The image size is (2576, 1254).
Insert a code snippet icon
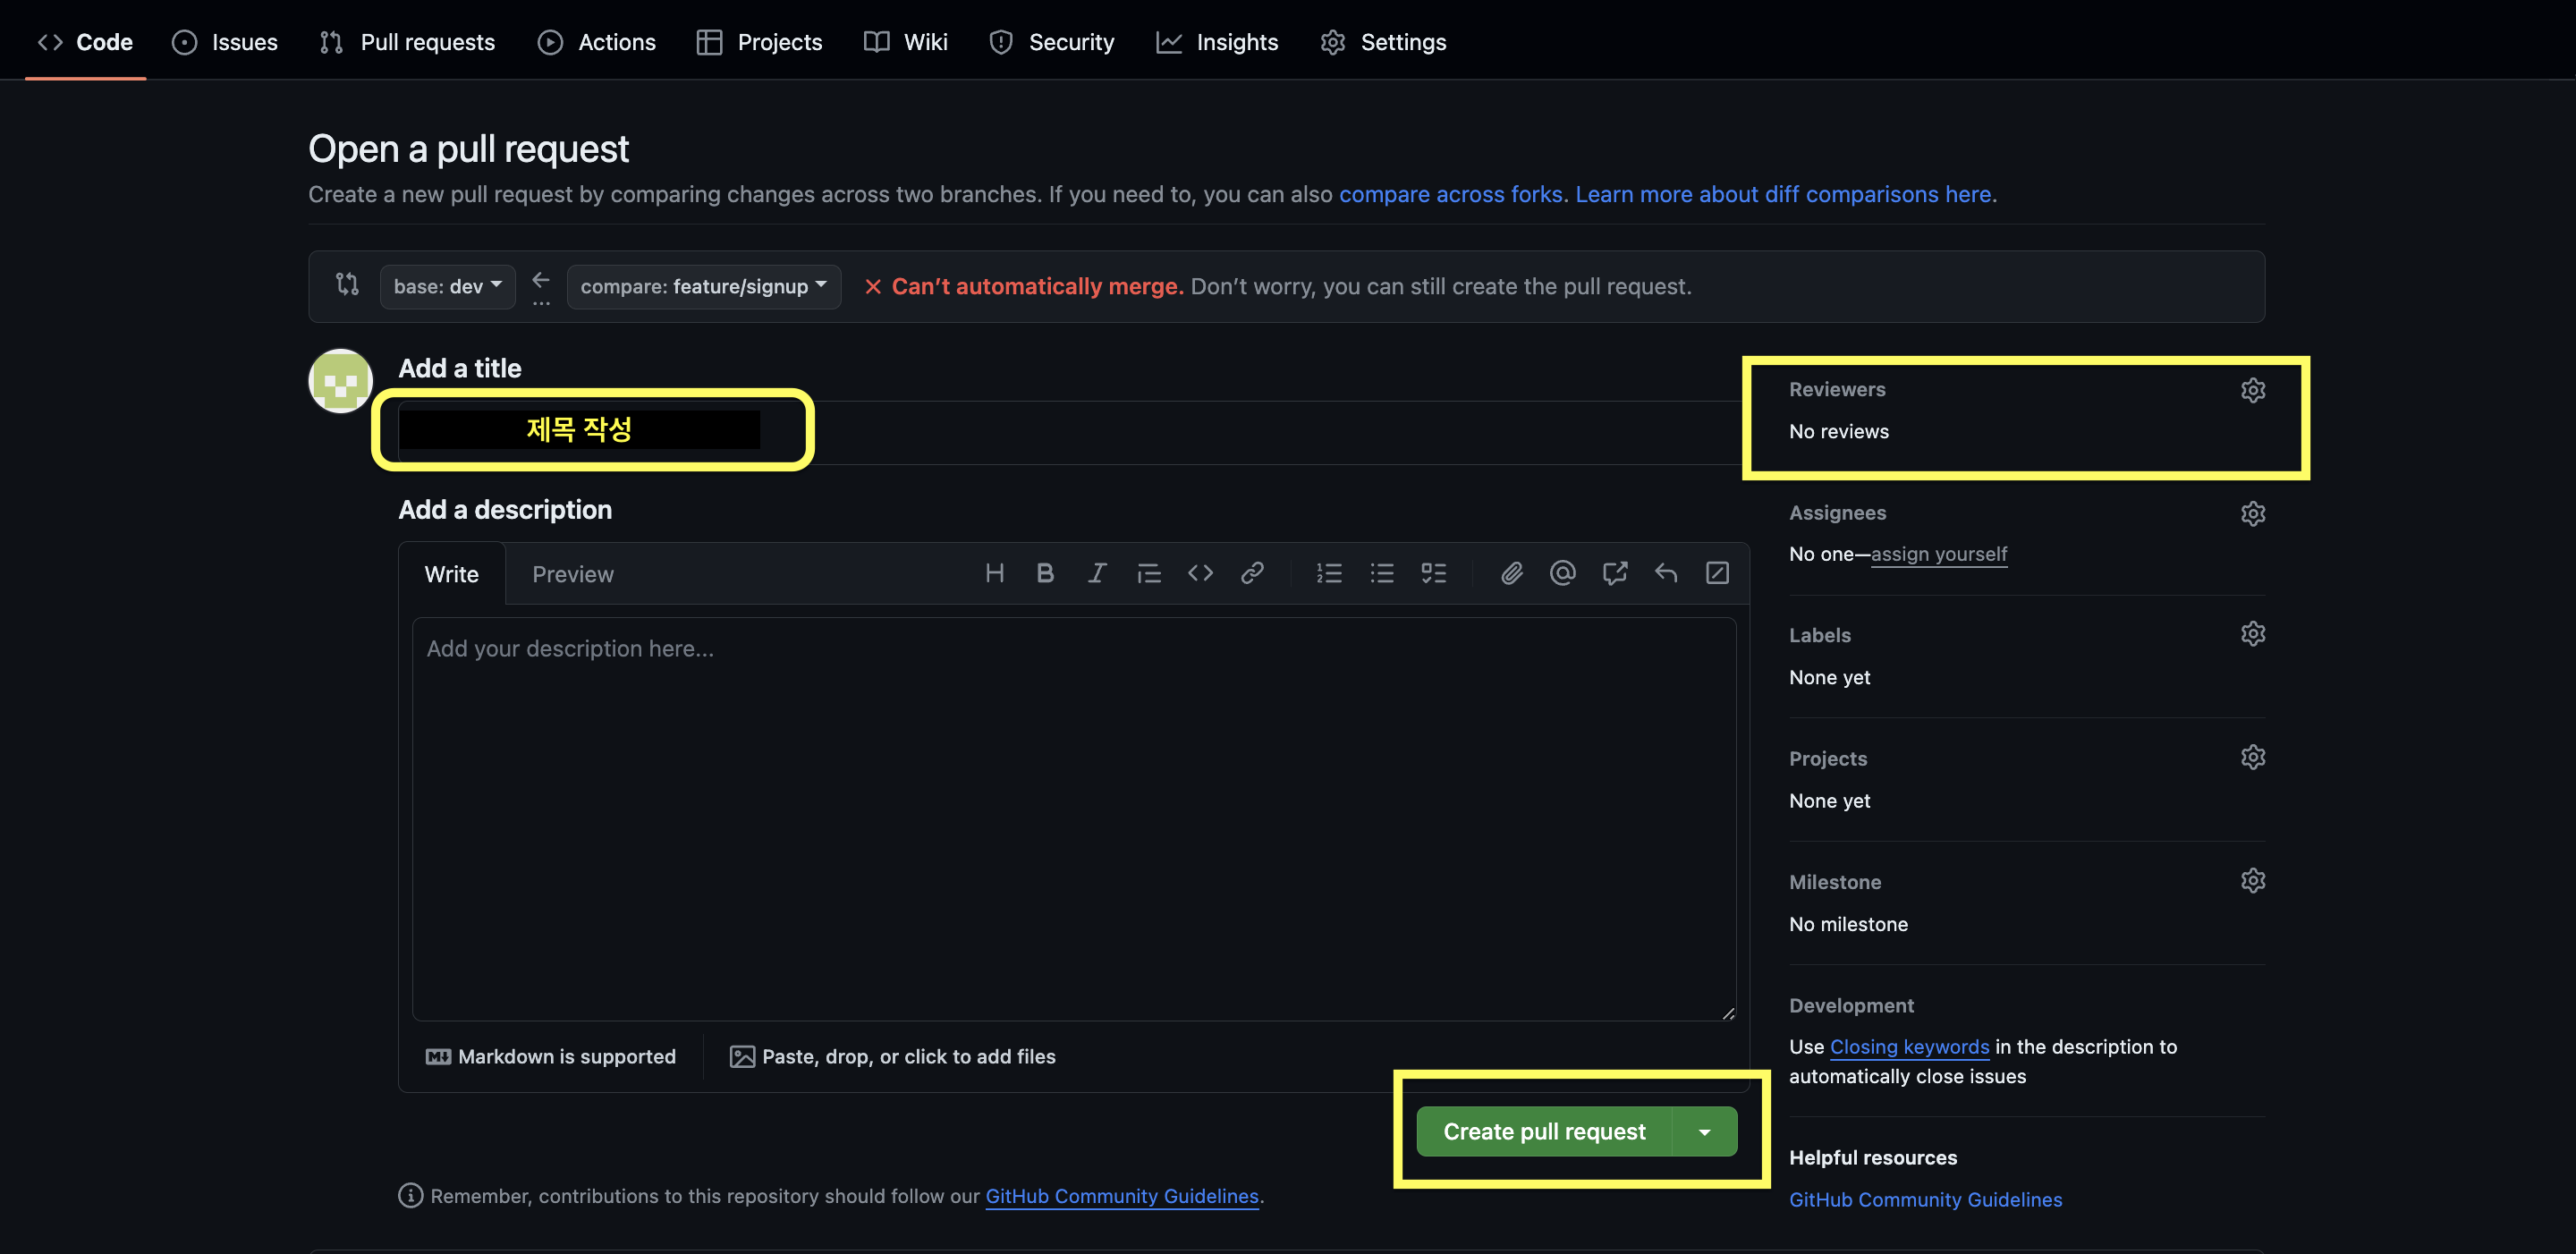tap(1200, 573)
